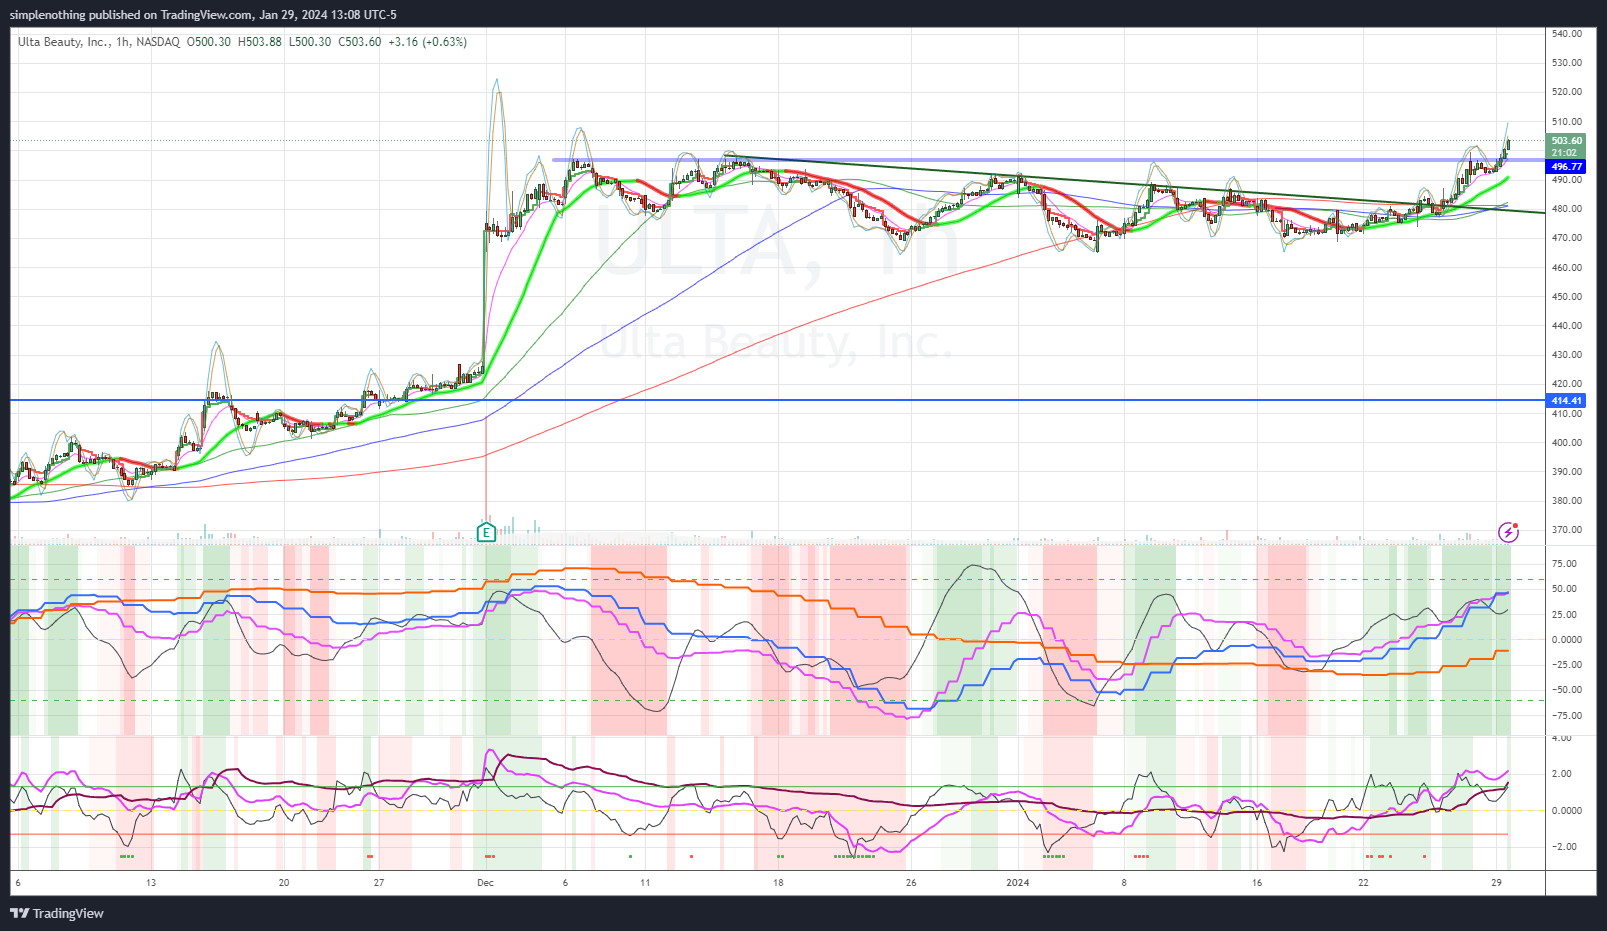1607x931 pixels.
Task: Click the 540.00 price axis label
Action: tap(1567, 34)
